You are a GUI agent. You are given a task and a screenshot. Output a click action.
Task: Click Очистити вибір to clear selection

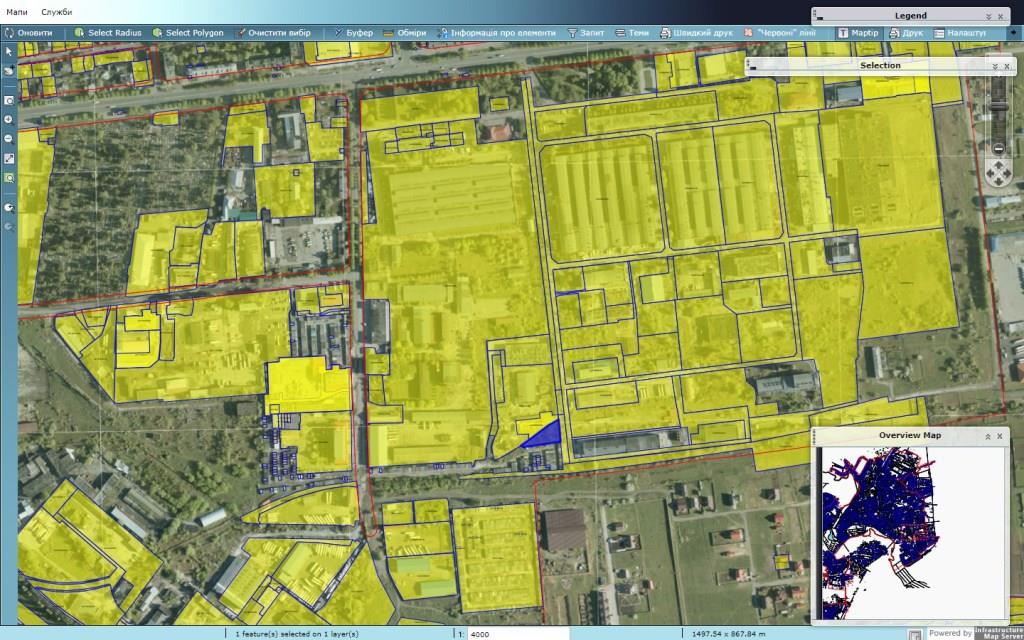(x=273, y=33)
